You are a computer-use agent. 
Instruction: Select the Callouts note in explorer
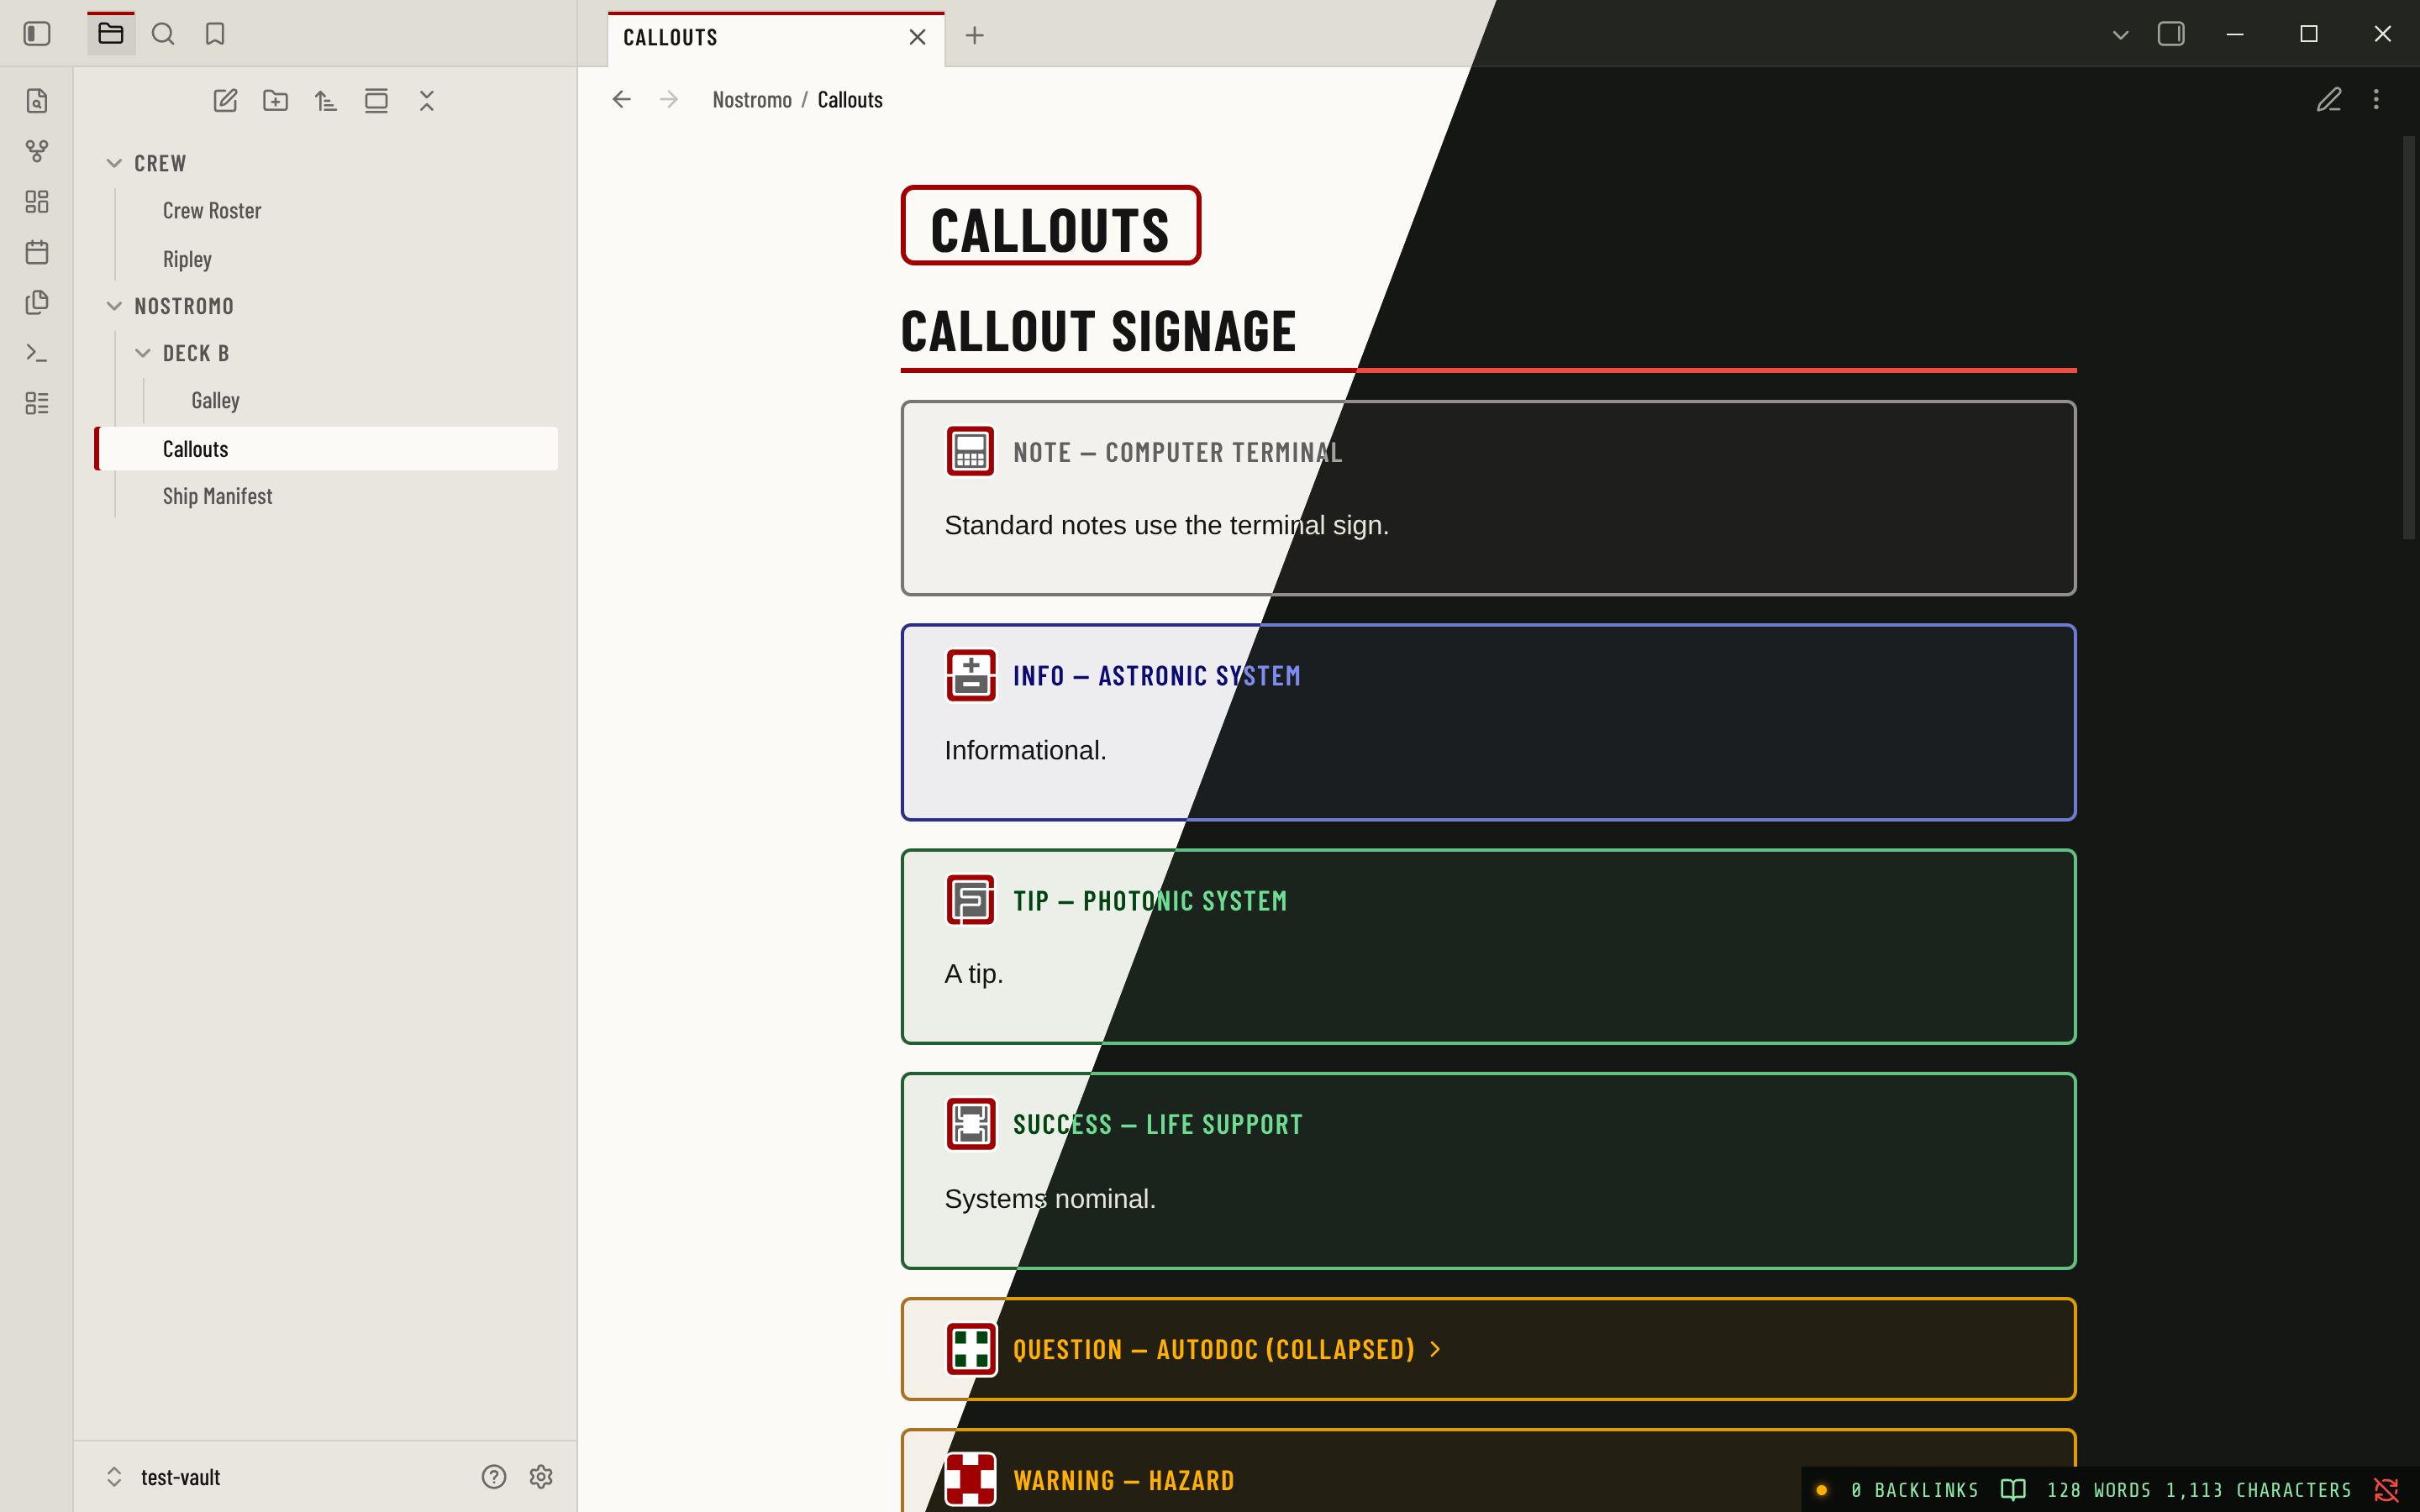pos(327,449)
